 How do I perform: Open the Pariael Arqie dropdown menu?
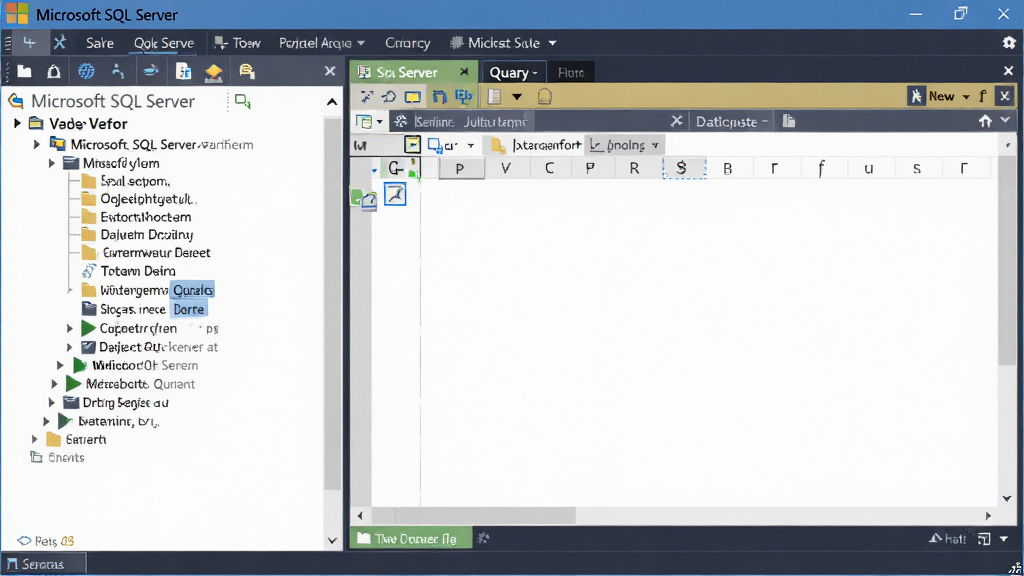pyautogui.click(x=321, y=43)
